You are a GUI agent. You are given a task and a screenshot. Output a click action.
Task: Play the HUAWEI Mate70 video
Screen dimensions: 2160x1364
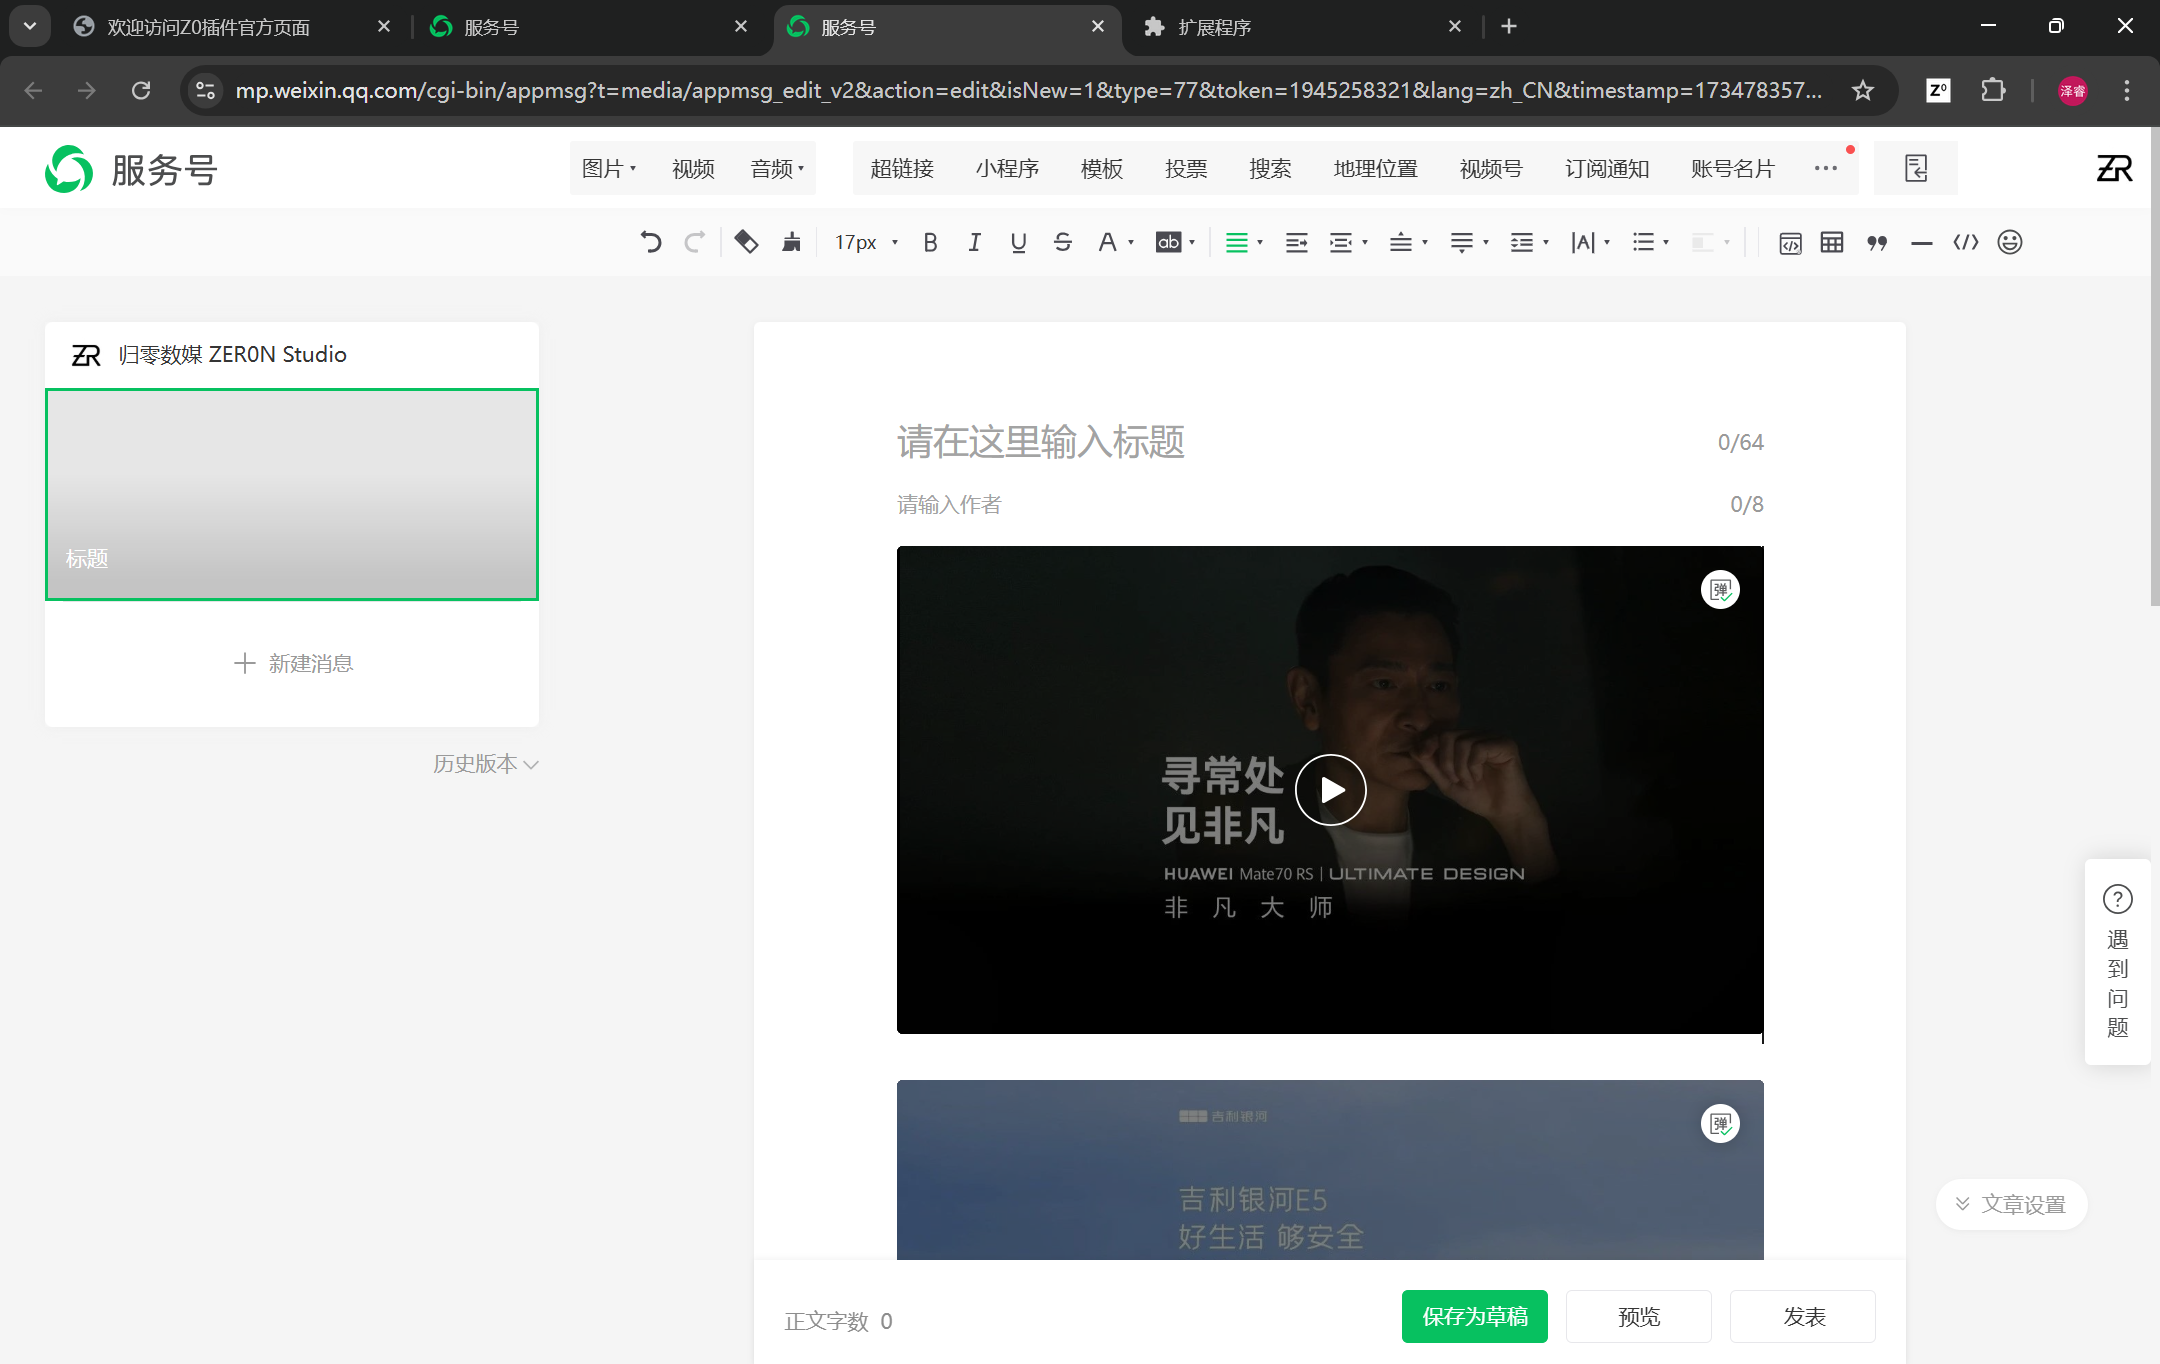(x=1330, y=790)
